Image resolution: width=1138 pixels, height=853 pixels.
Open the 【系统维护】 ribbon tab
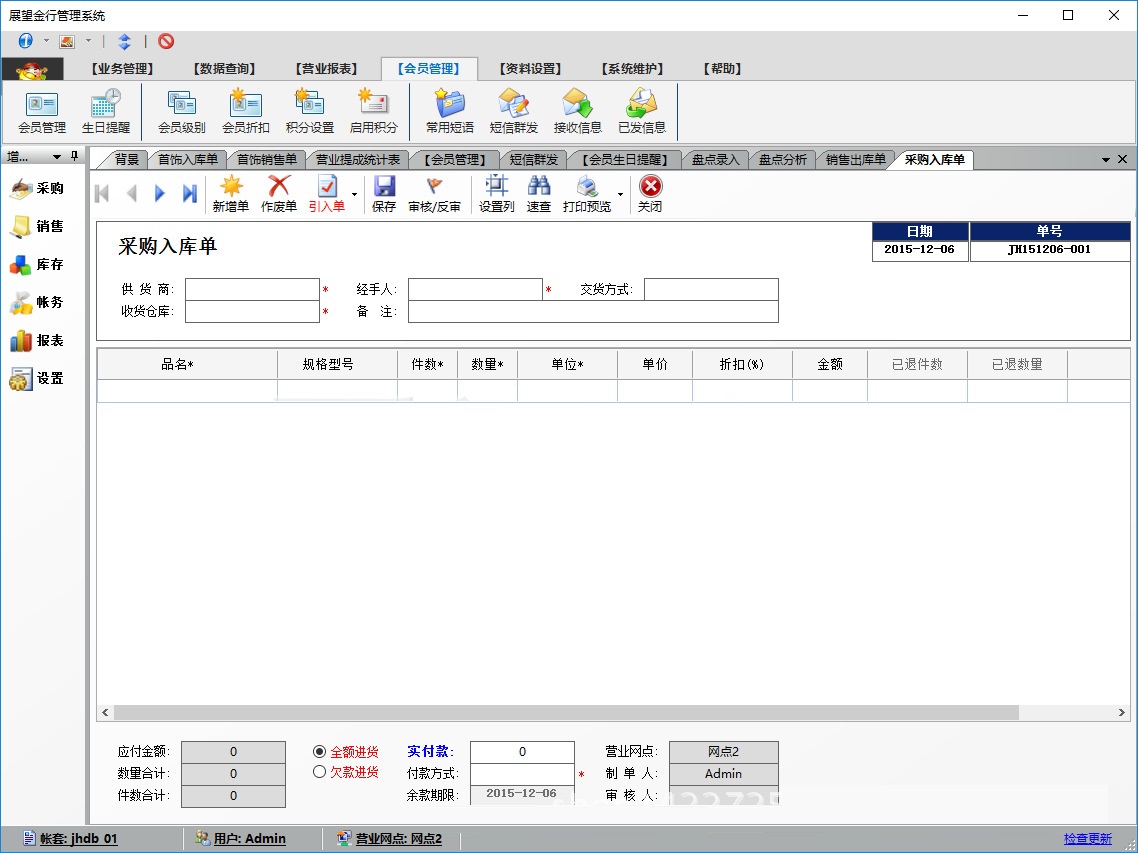[632, 69]
